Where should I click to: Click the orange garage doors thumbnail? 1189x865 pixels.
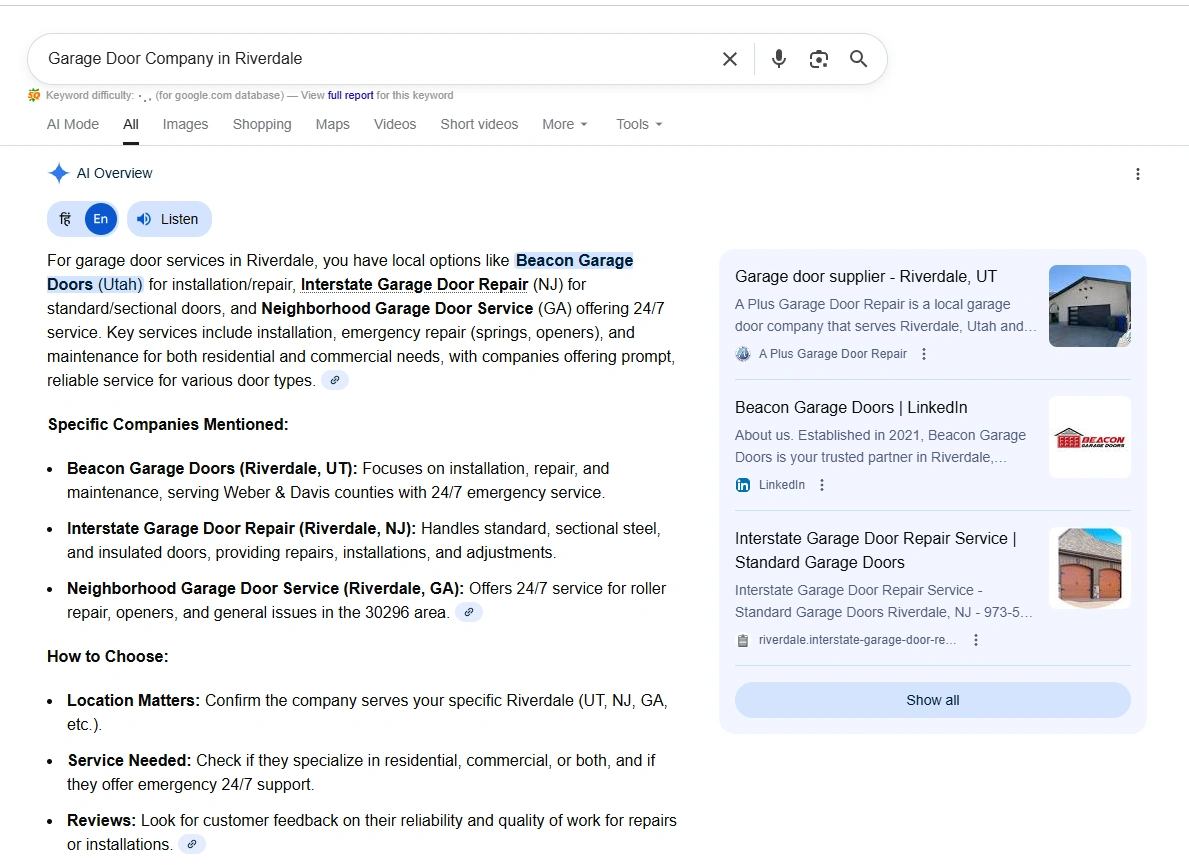click(x=1090, y=569)
